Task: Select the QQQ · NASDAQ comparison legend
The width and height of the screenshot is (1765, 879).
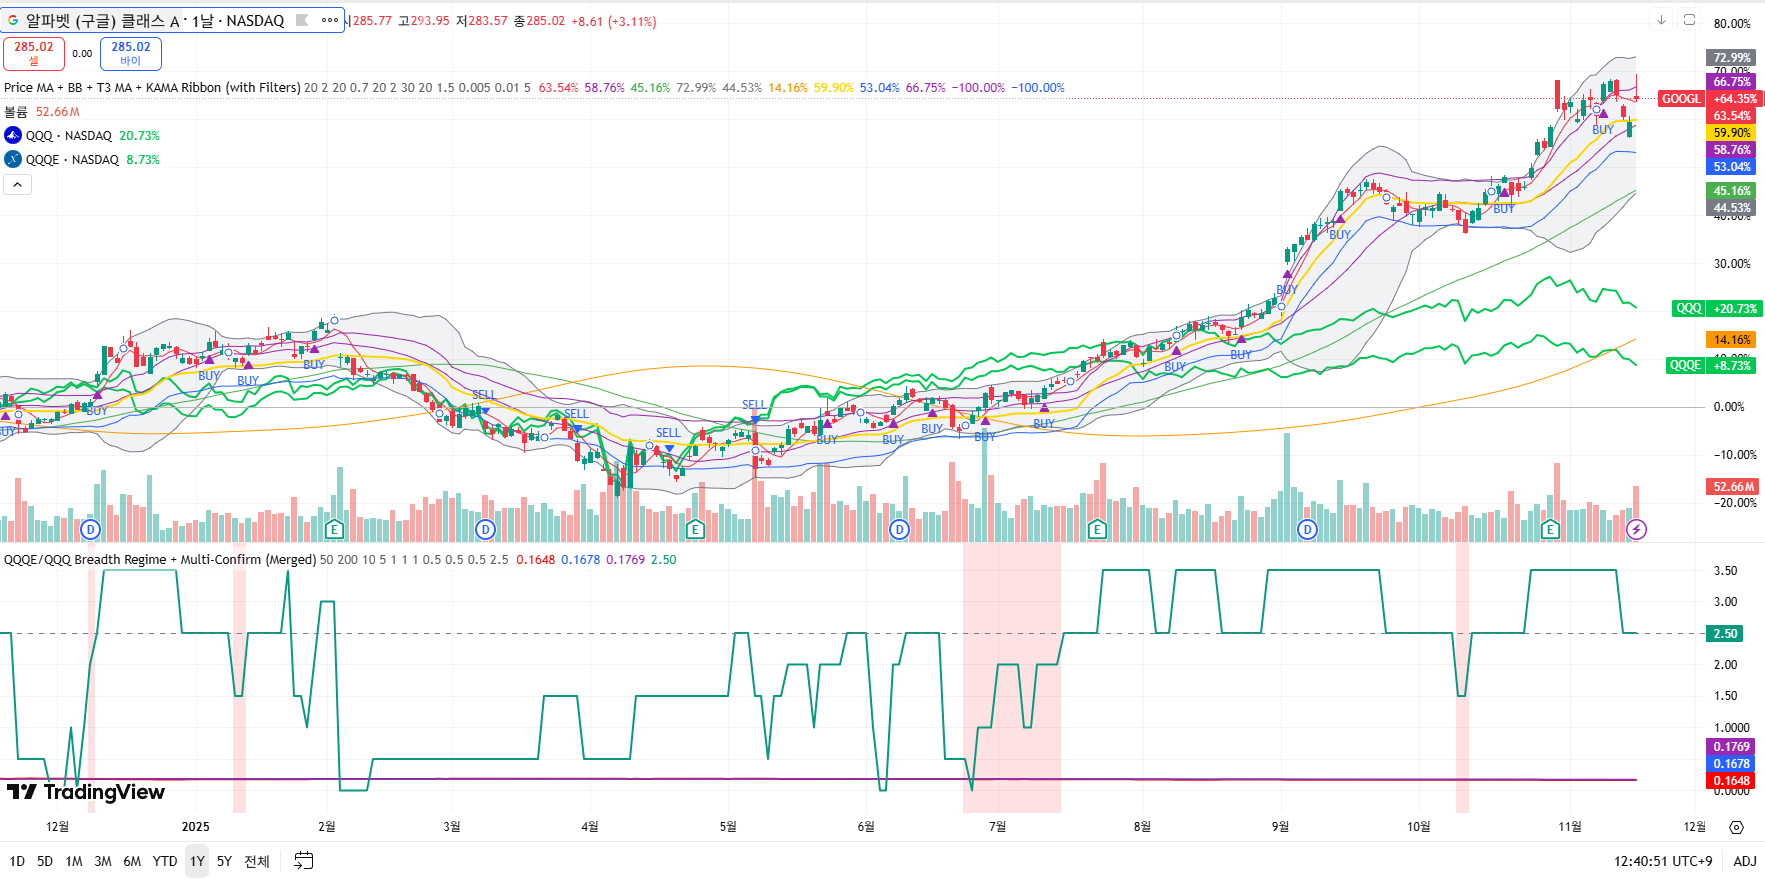Action: 69,135
